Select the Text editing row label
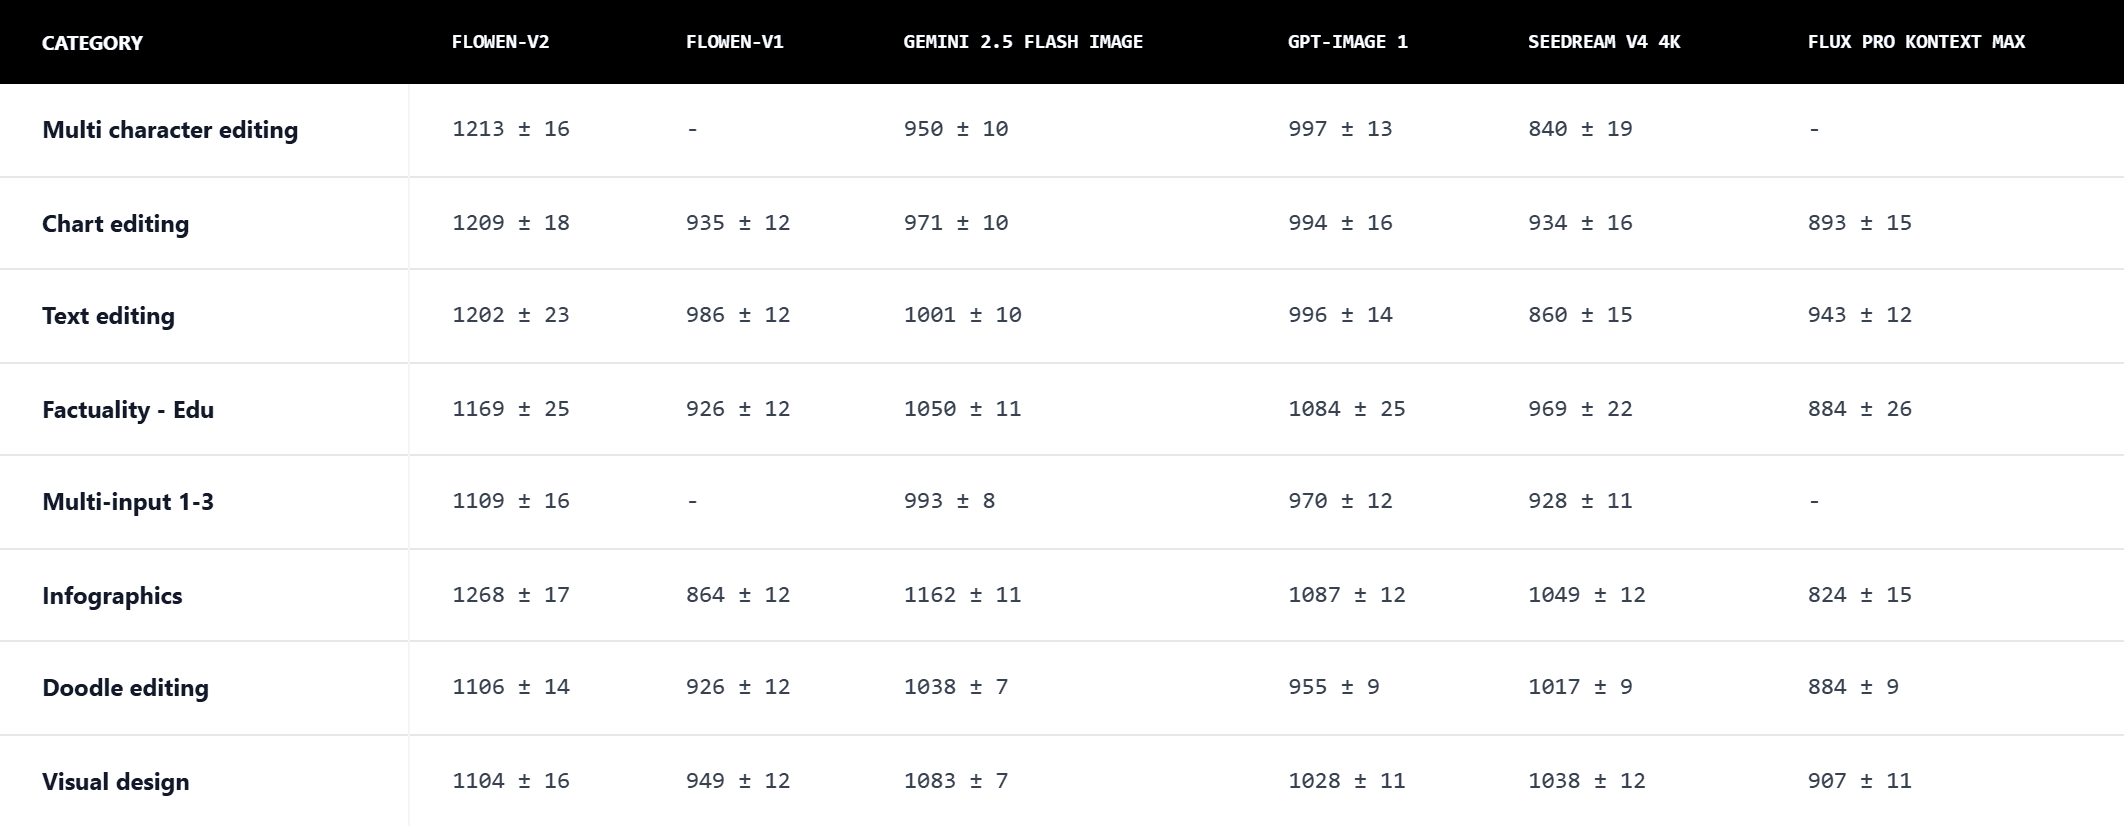Screen dimensions: 2124x826 108,316
